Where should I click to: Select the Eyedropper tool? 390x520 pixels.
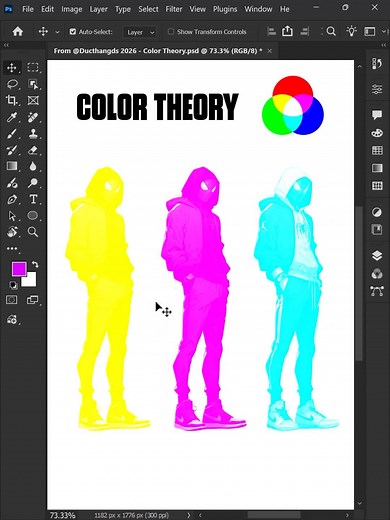(12, 117)
